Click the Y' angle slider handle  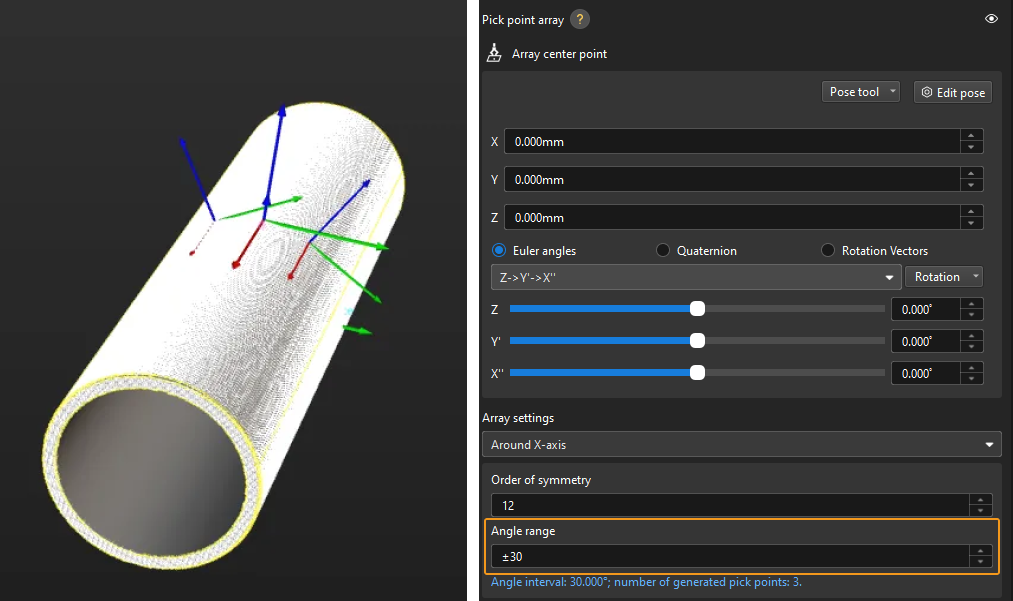tap(697, 341)
